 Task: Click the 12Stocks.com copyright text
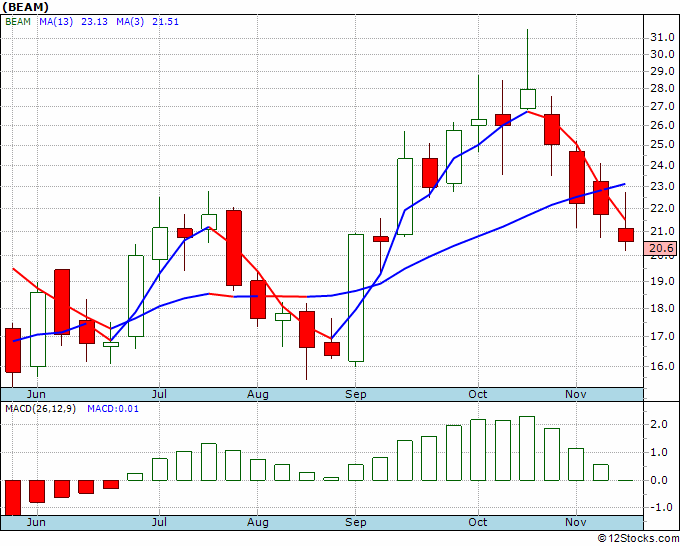(638, 539)
